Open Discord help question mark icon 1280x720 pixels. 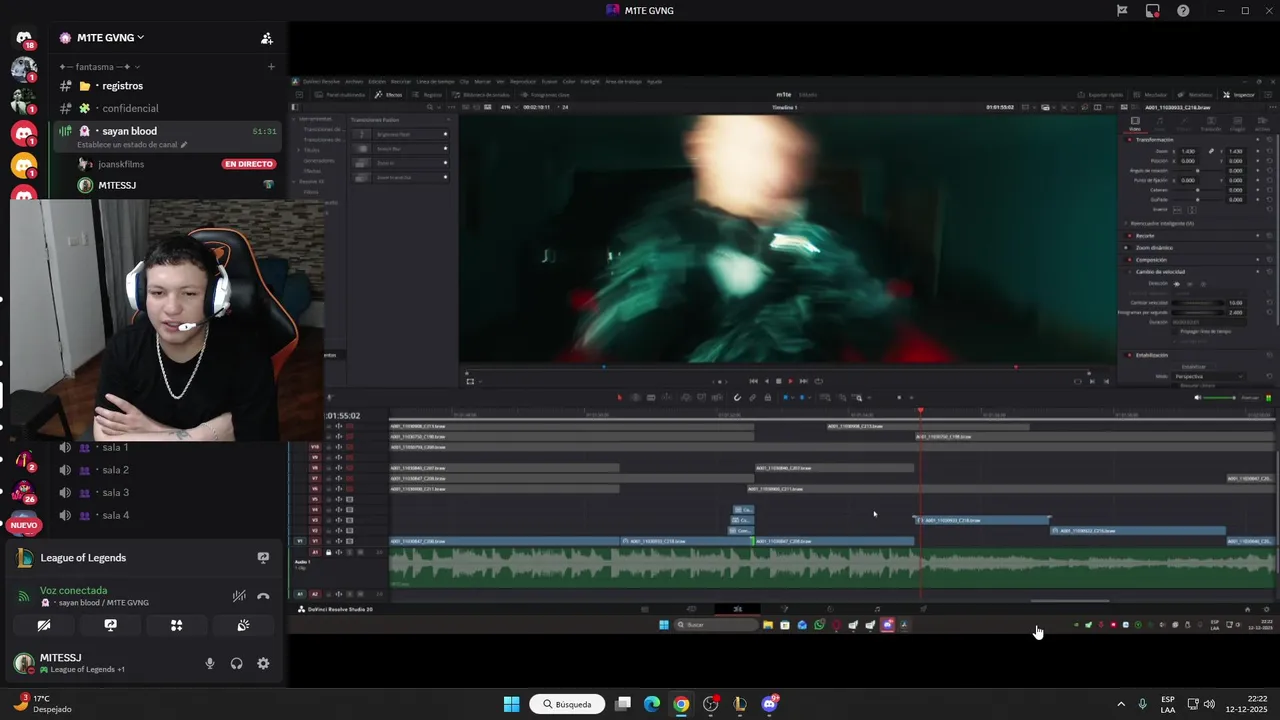point(1183,11)
